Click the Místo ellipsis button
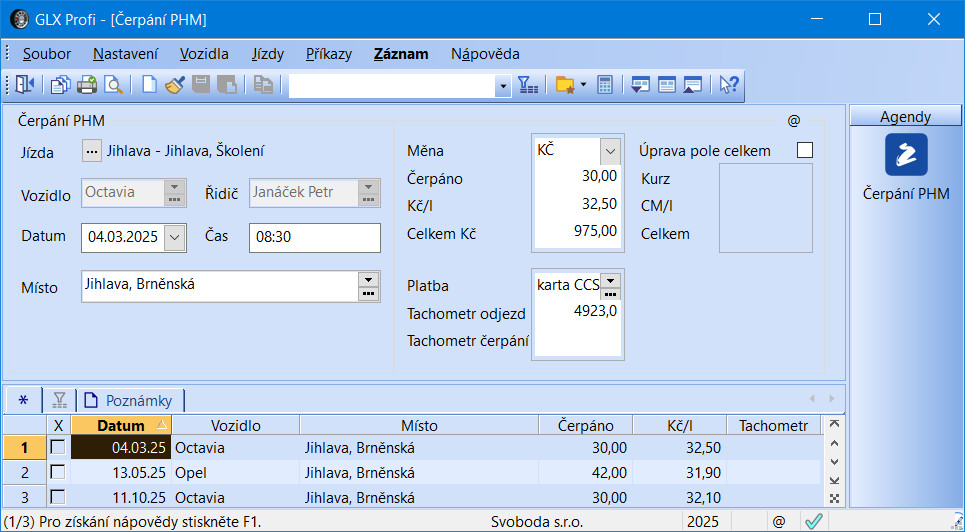This screenshot has width=965, height=532. pos(368,294)
